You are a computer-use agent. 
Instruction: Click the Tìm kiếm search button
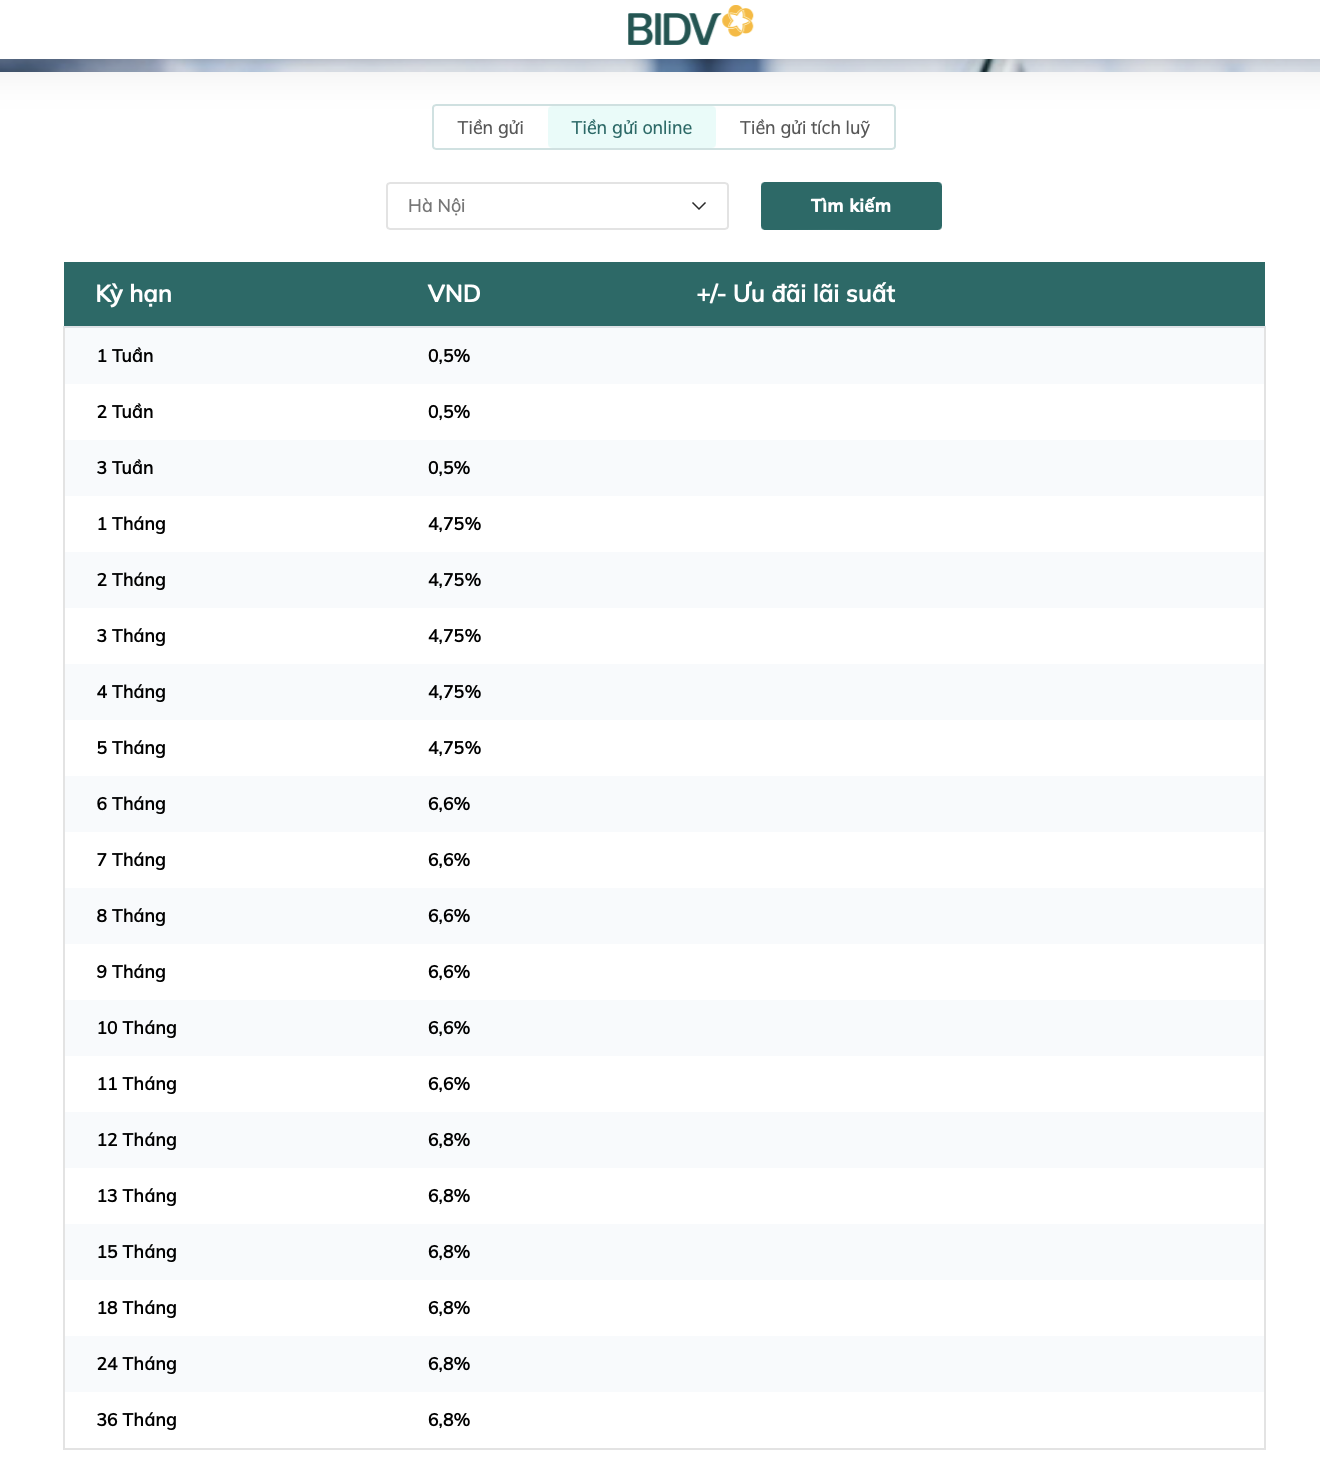[x=851, y=206]
